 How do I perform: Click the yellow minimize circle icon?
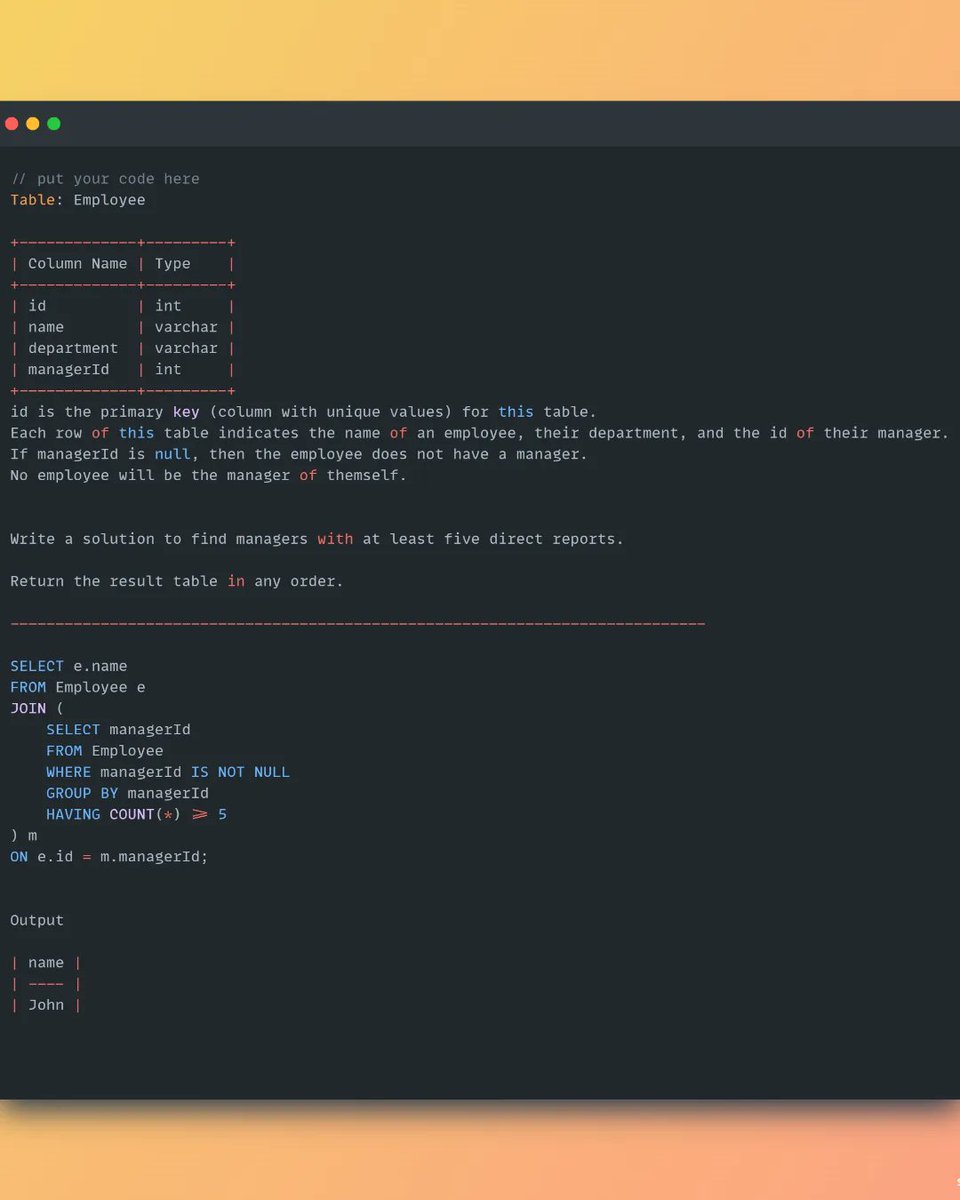click(x=32, y=123)
